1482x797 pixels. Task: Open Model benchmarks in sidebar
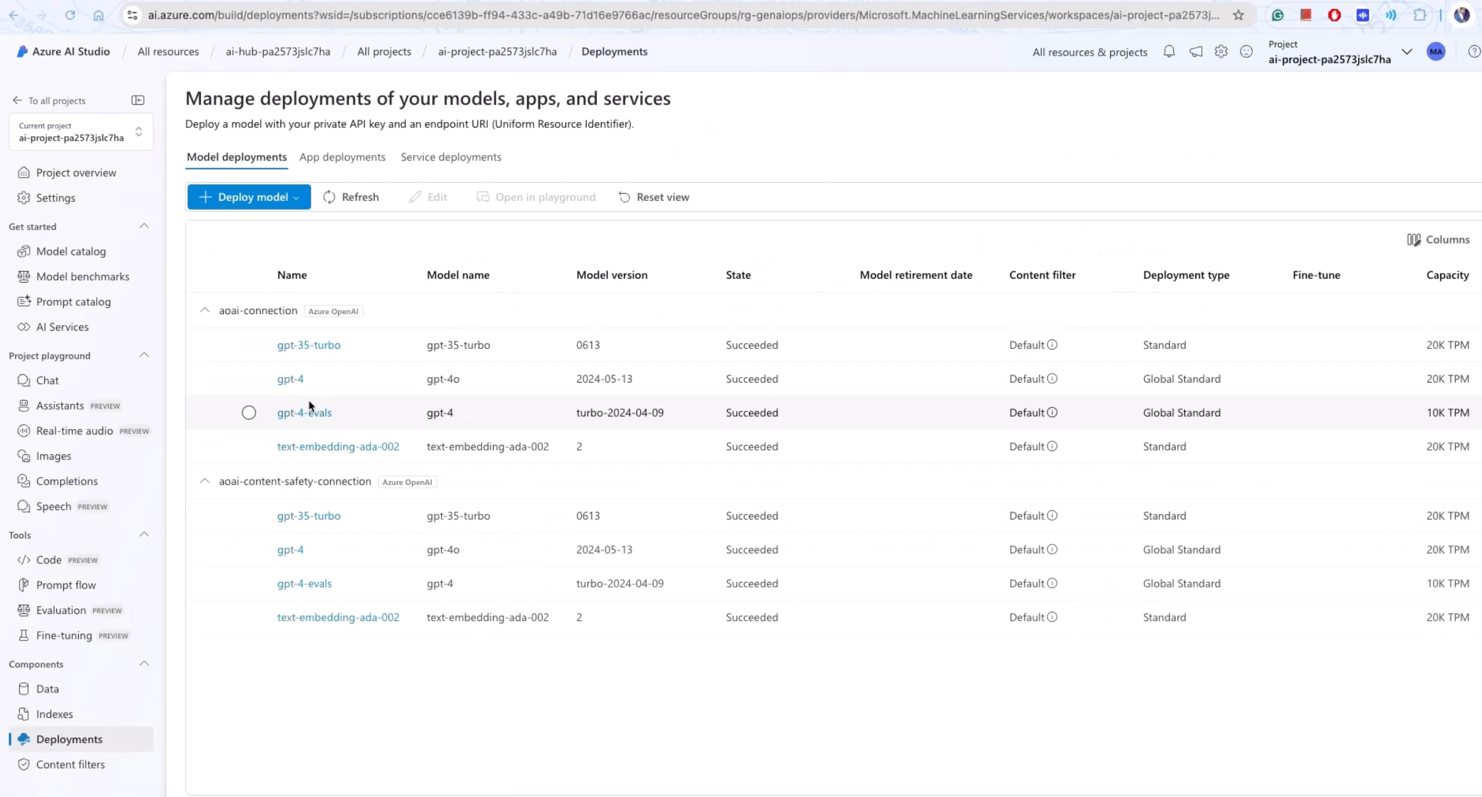pos(82,276)
